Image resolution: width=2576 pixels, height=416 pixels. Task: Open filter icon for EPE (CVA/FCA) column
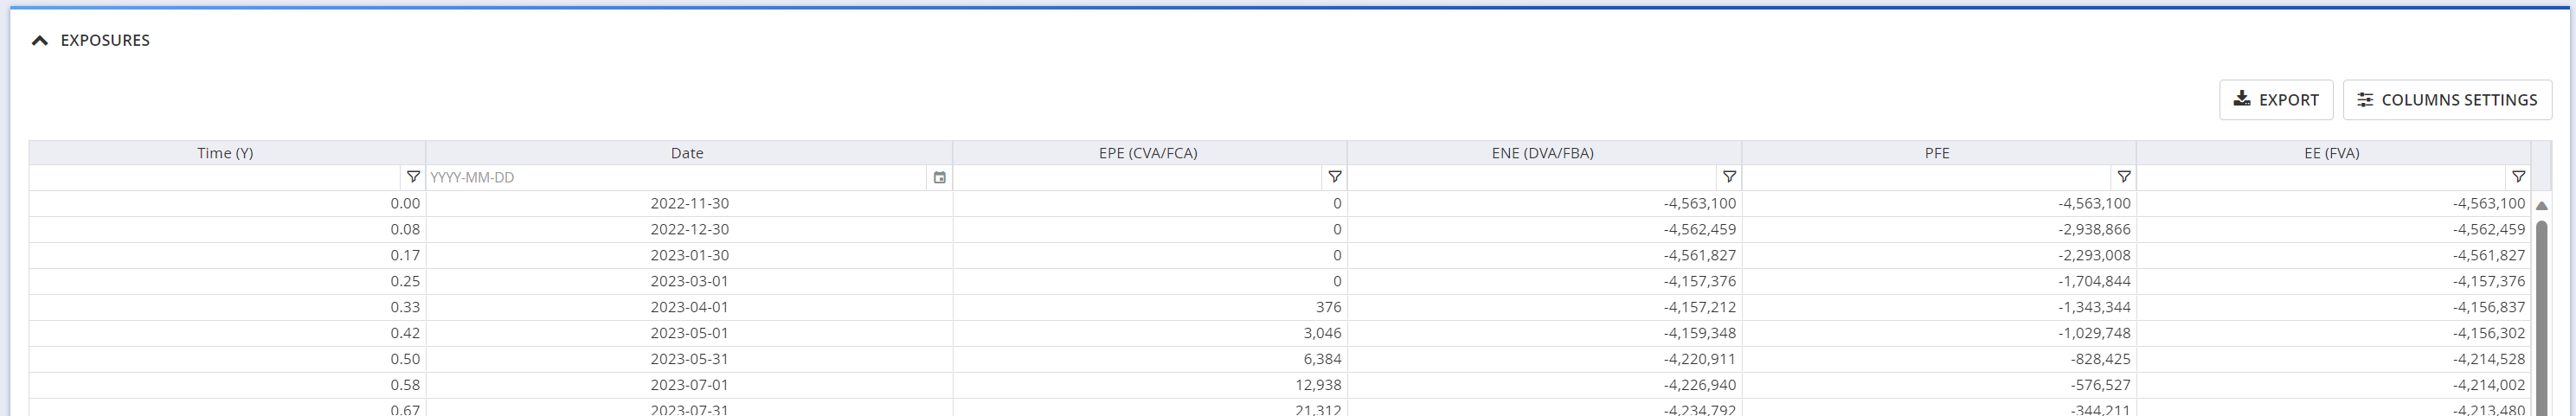(x=1334, y=177)
